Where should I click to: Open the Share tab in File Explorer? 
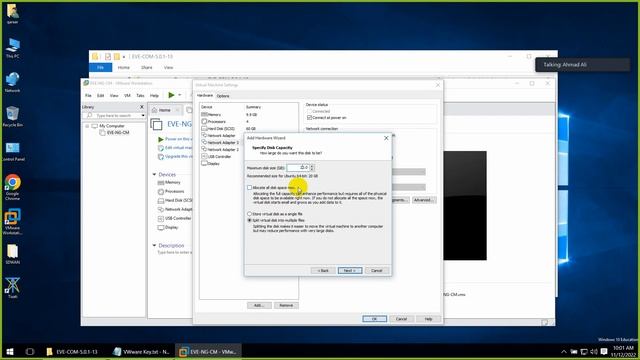(x=147, y=67)
